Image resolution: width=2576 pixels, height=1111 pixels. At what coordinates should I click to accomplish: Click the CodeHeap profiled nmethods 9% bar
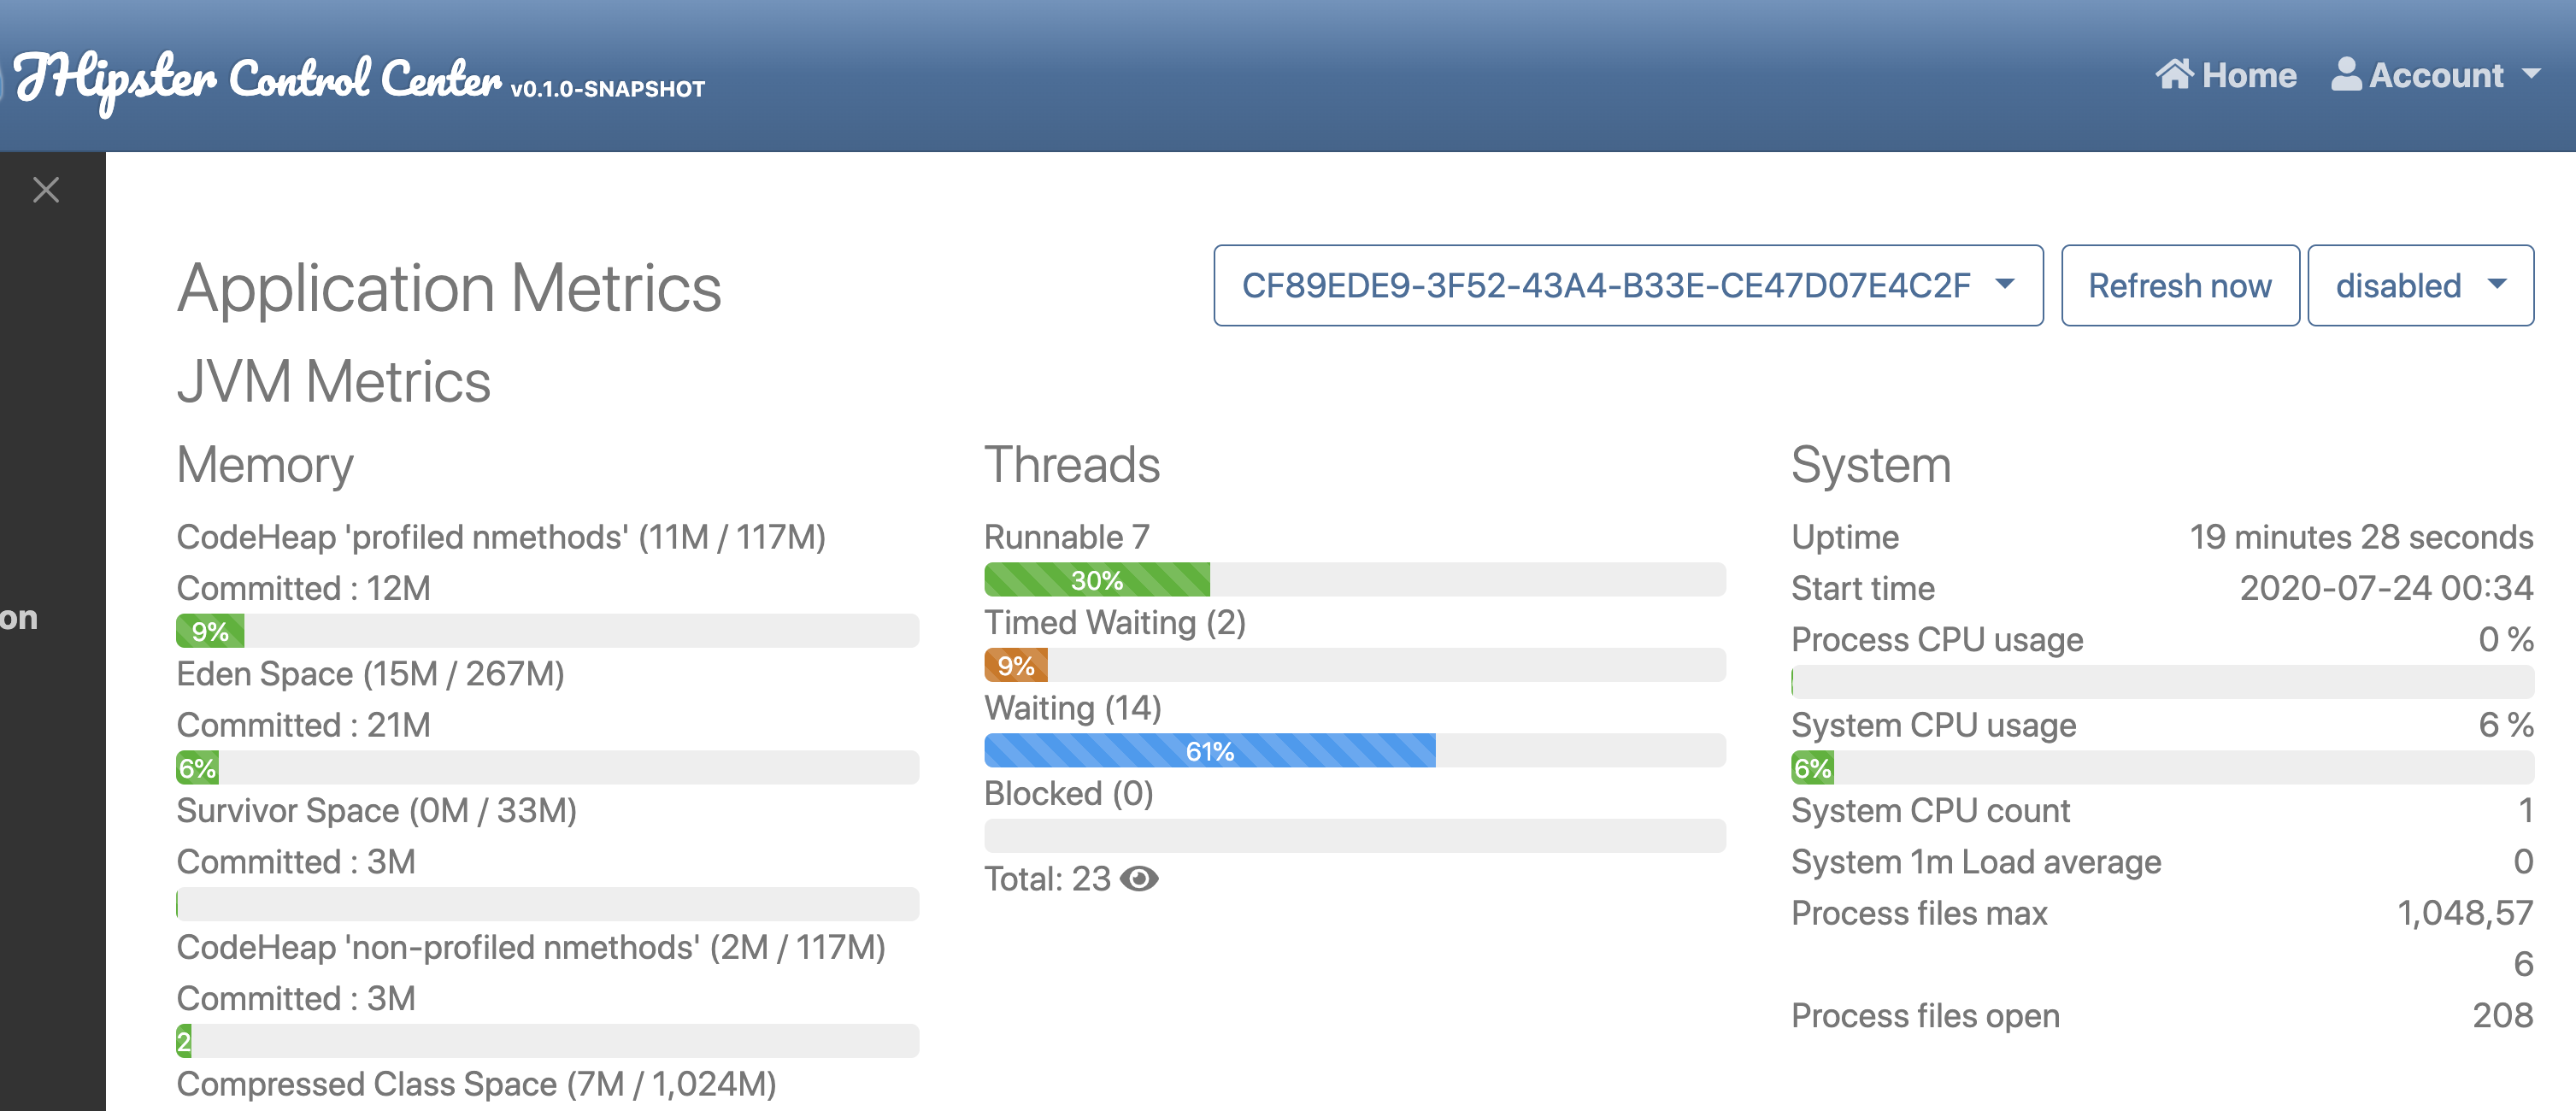coord(210,632)
